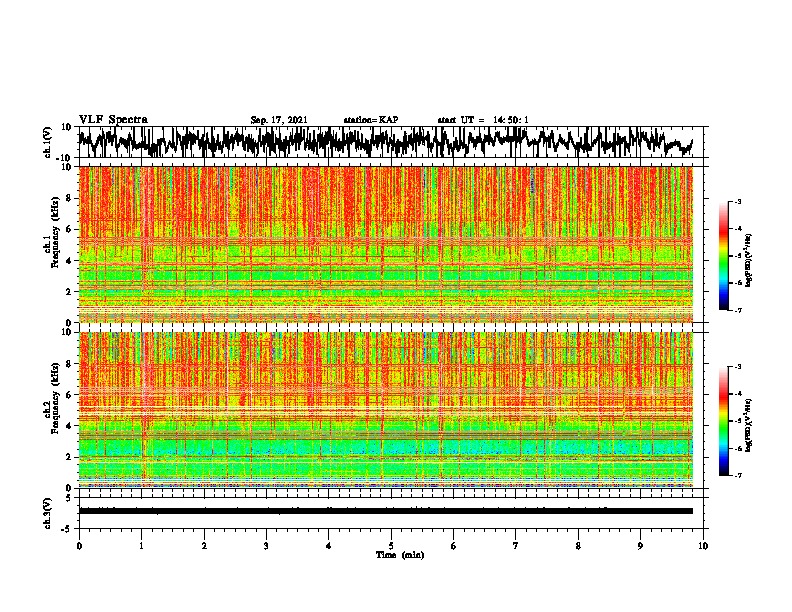Click the '4' kHz tick on ch.2 axis
Image resolution: width=792 pixels, height=612 pixels.
(69, 426)
